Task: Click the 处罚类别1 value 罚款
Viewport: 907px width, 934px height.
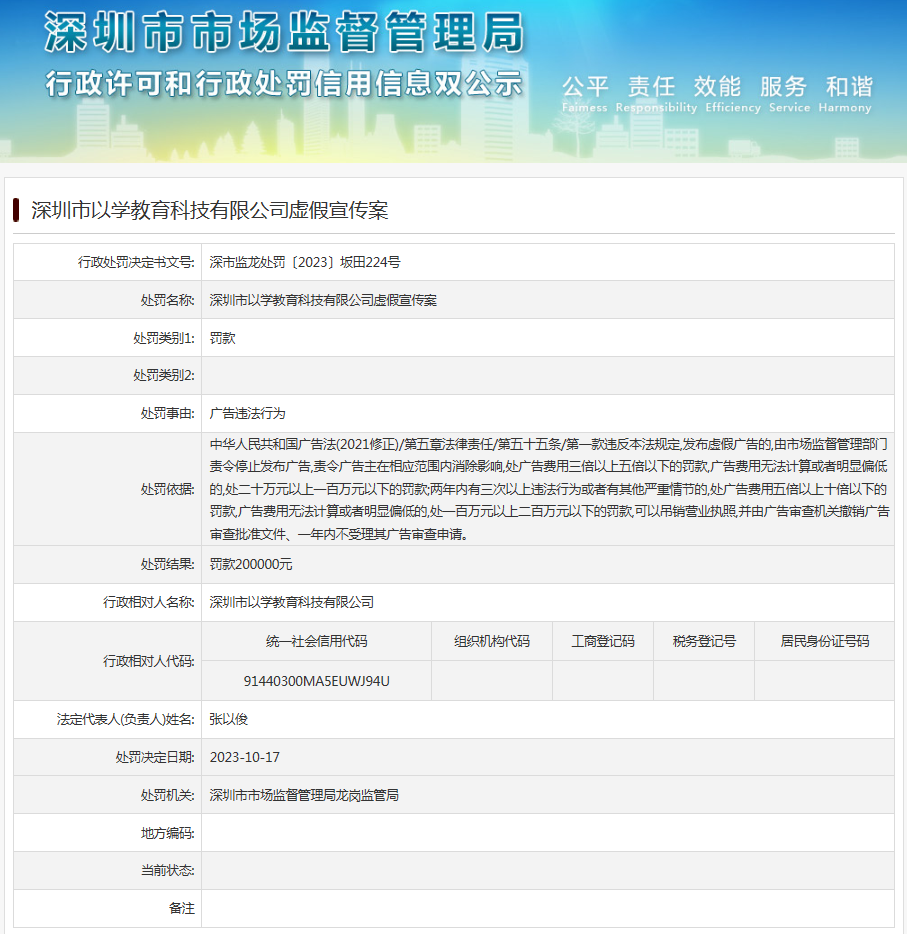Action: click(x=223, y=339)
